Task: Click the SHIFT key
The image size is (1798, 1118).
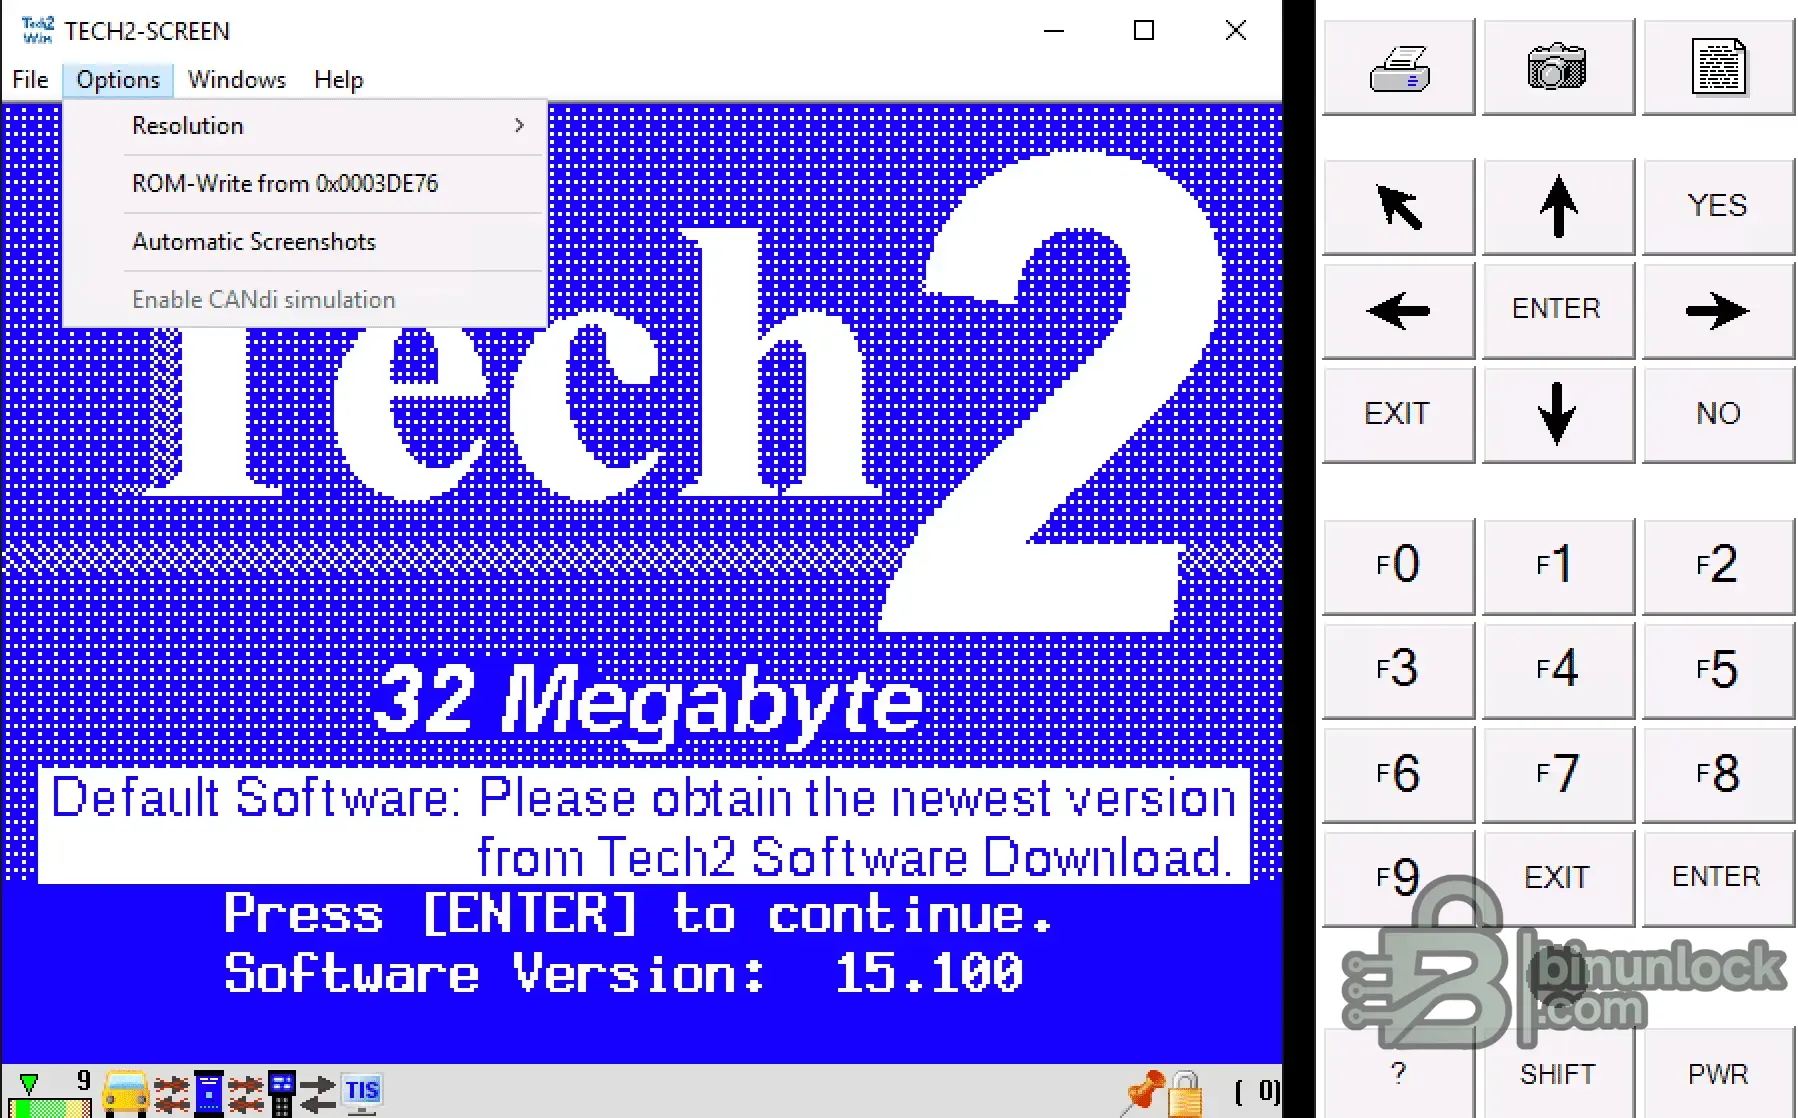Action: (x=1558, y=1074)
